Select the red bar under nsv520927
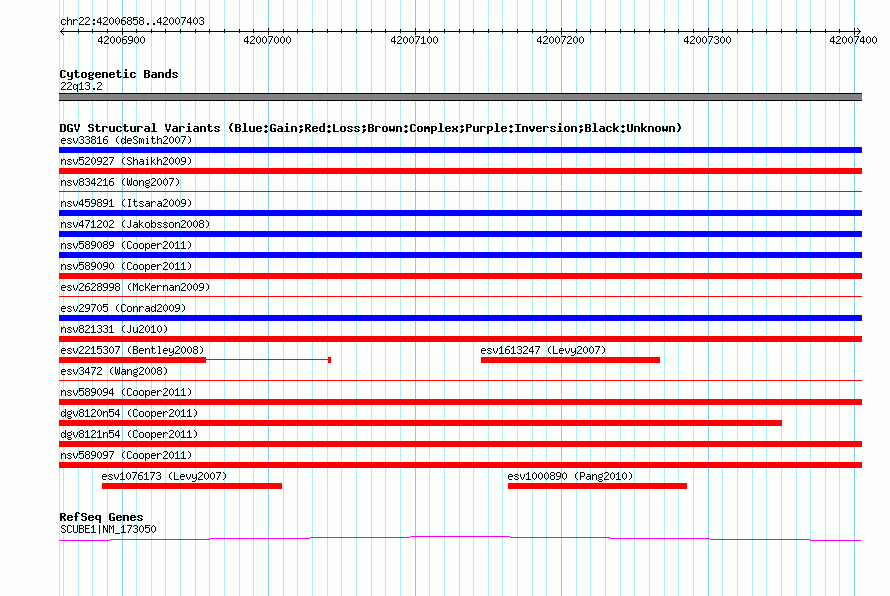The width and height of the screenshot is (890, 596). 460,171
